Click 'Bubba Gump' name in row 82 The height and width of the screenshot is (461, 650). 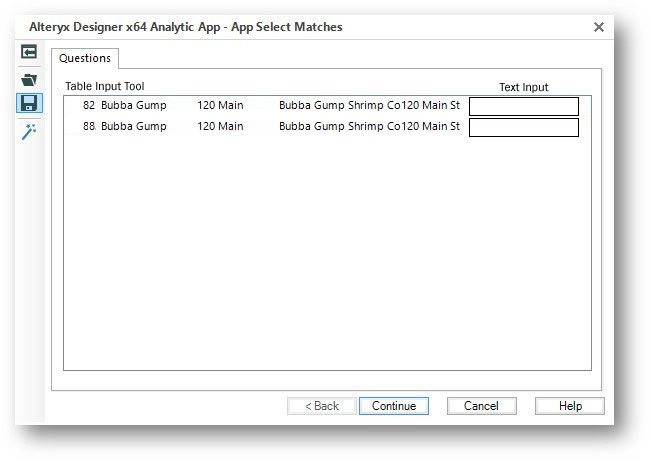pyautogui.click(x=133, y=106)
